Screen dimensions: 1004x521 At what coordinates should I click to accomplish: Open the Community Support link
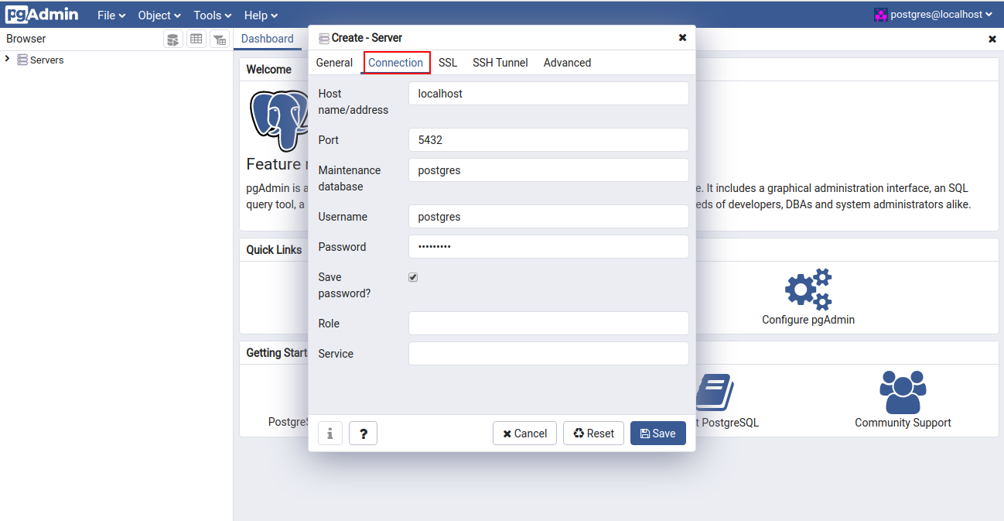click(x=903, y=422)
